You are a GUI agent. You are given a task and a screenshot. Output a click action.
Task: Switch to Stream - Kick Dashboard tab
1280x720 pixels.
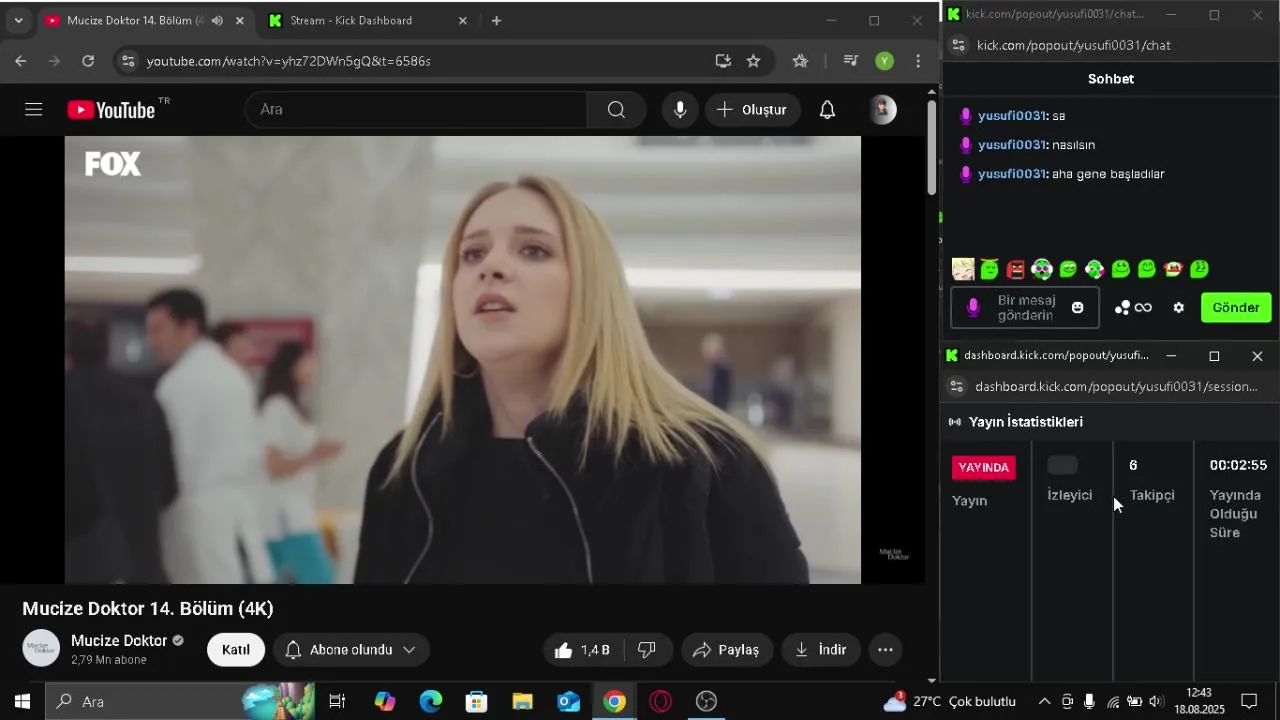click(x=367, y=21)
